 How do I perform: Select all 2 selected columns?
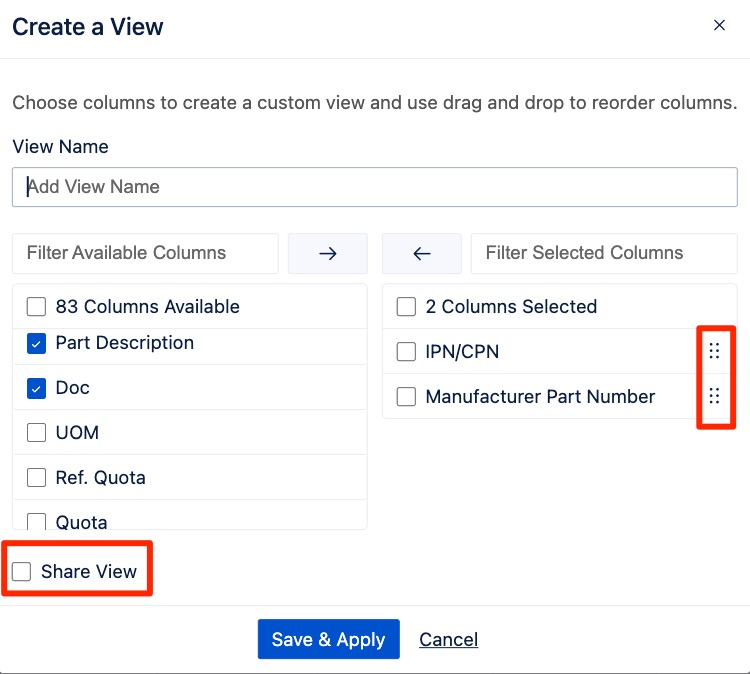(406, 307)
